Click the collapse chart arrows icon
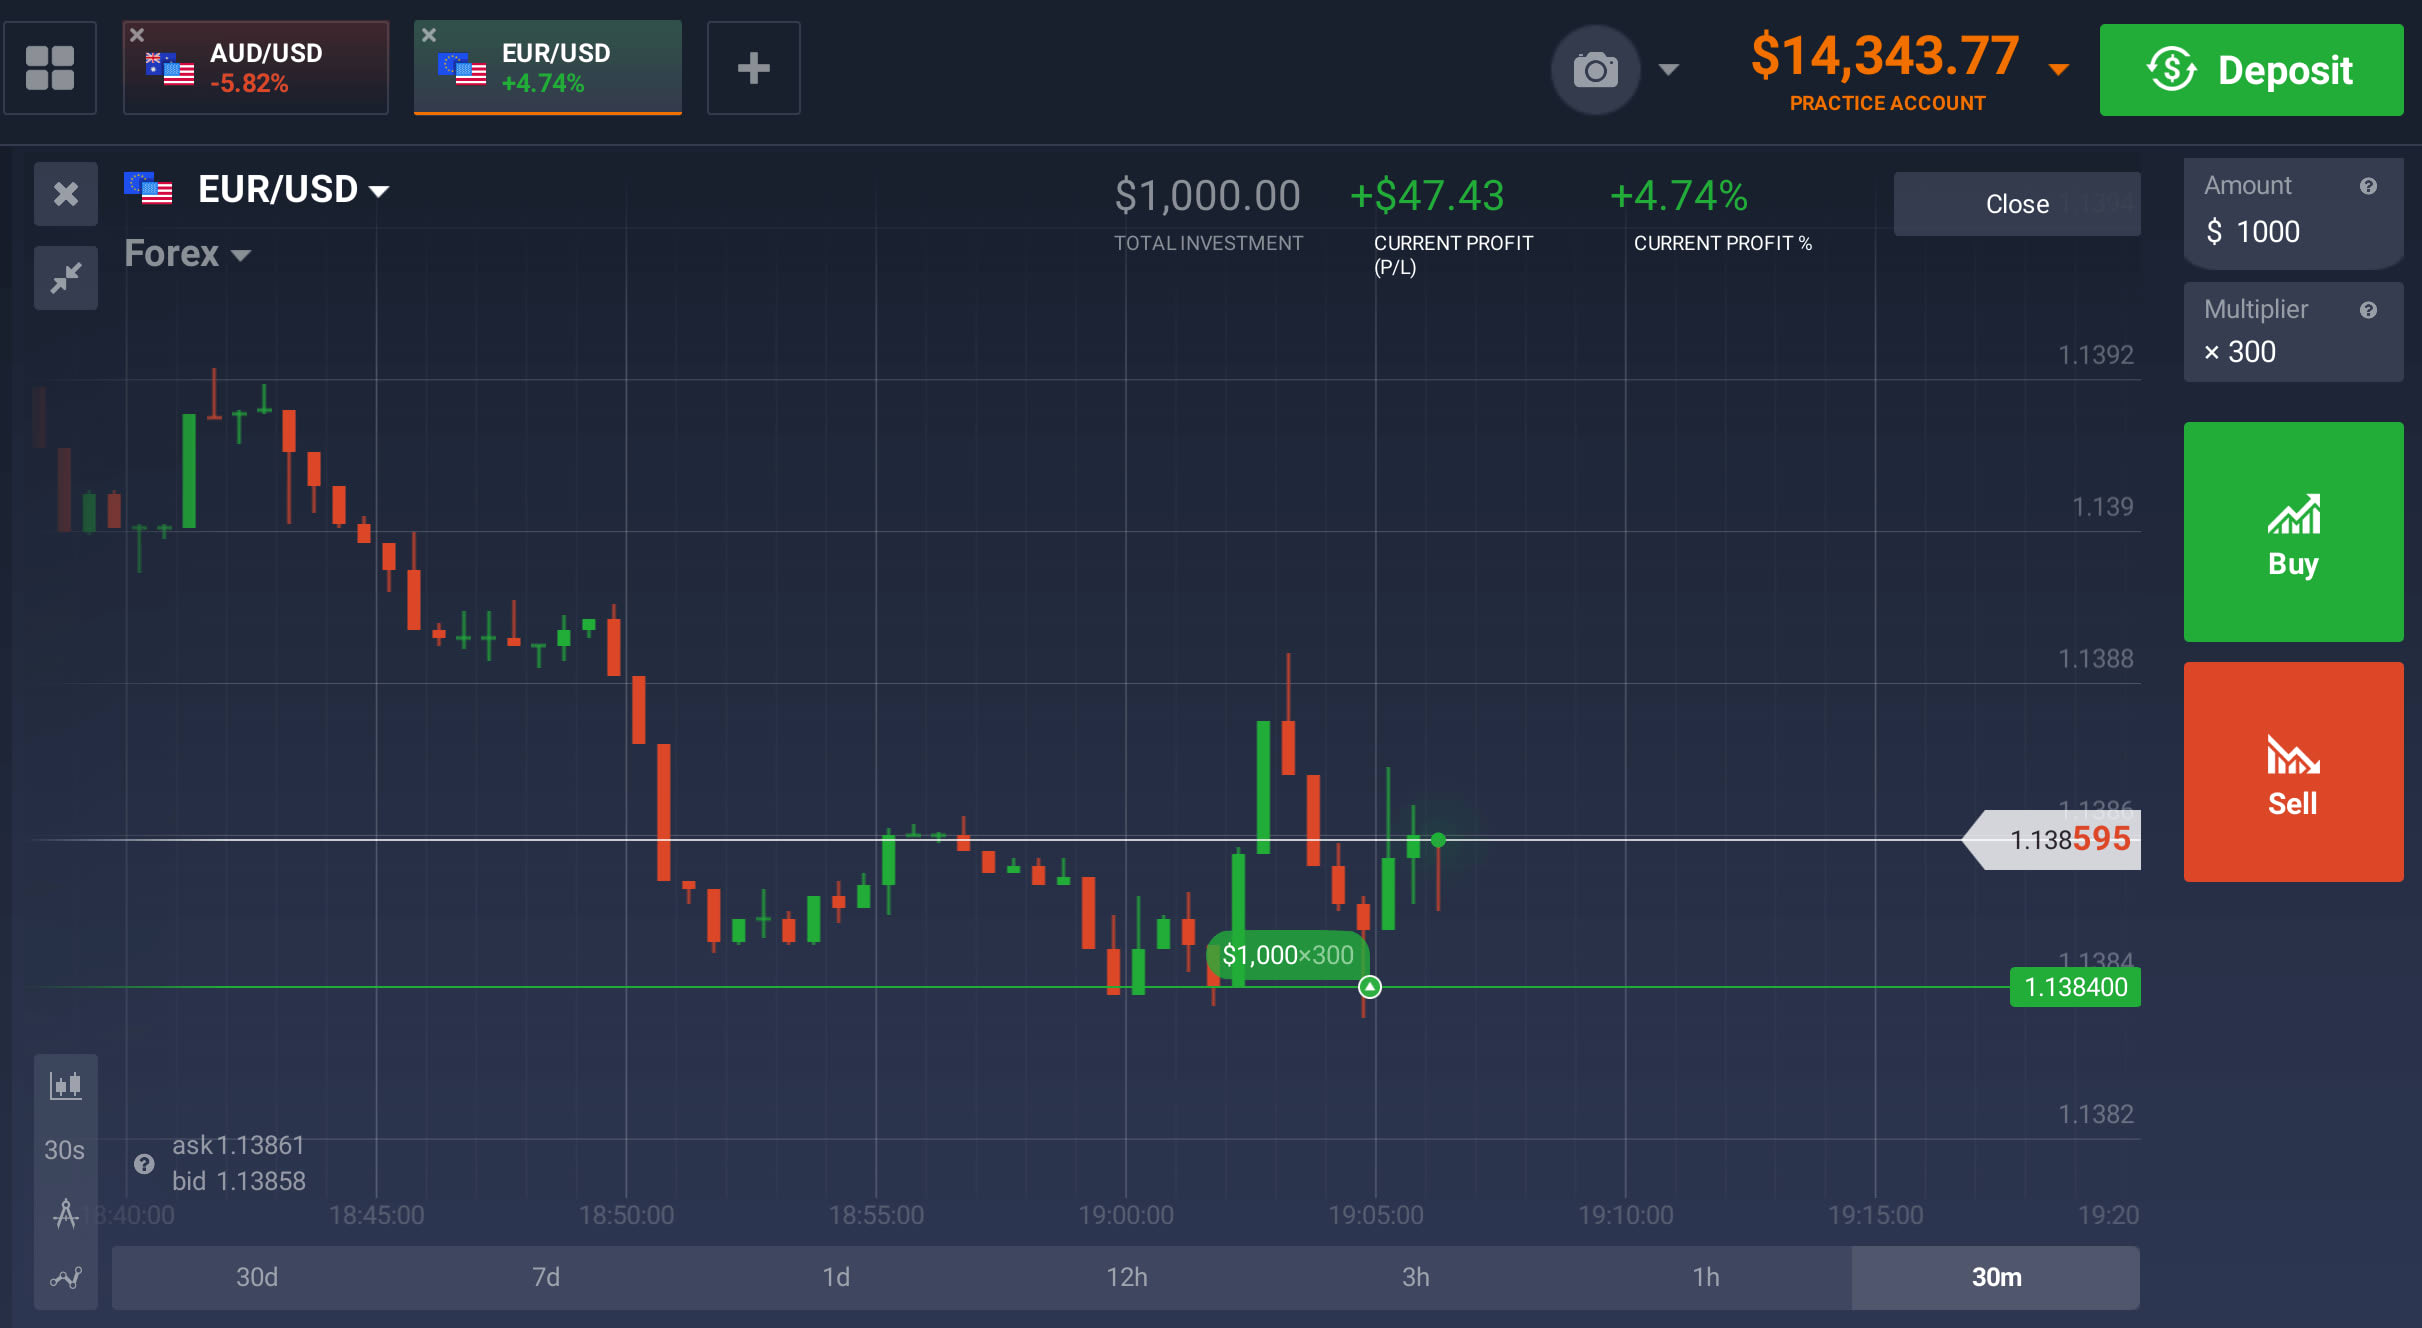Viewport: 2422px width, 1328px height. click(66, 277)
